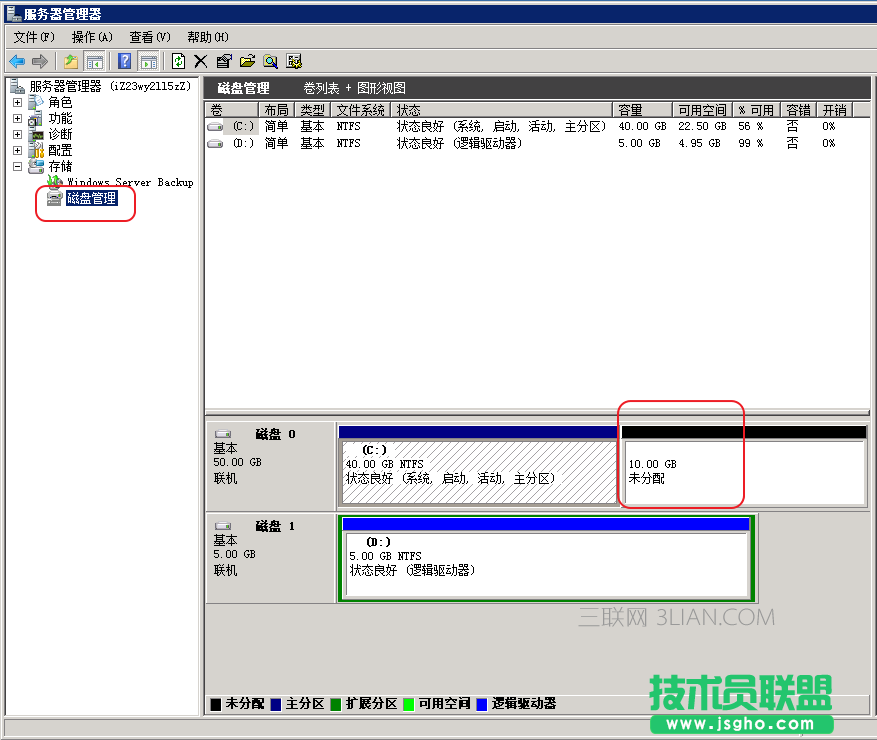Click the show action pane toolbar icon

pos(149,61)
